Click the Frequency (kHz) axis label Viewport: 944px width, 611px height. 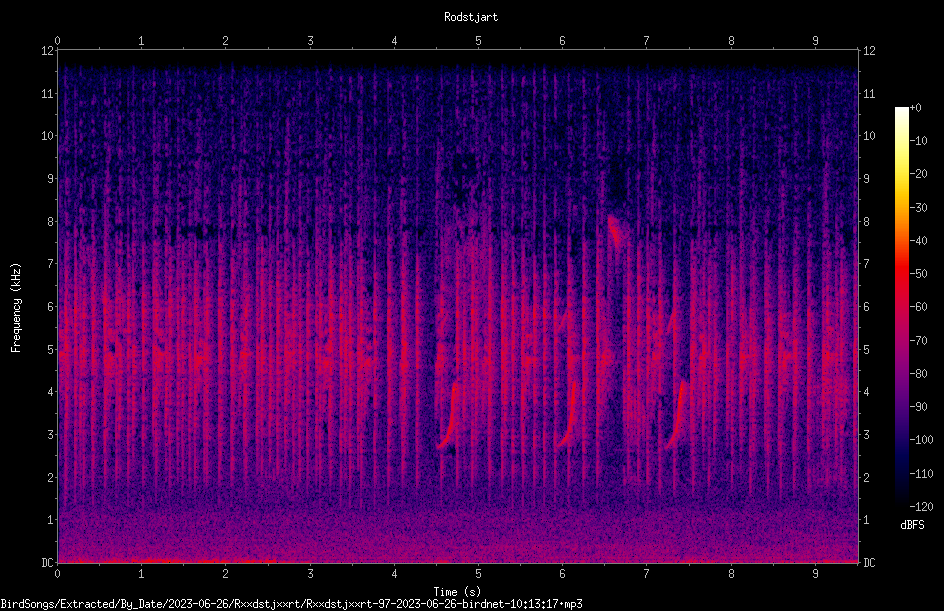(16, 308)
